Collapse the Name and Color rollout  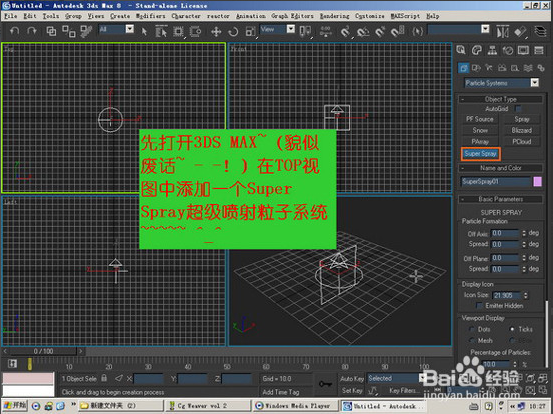tap(501, 168)
